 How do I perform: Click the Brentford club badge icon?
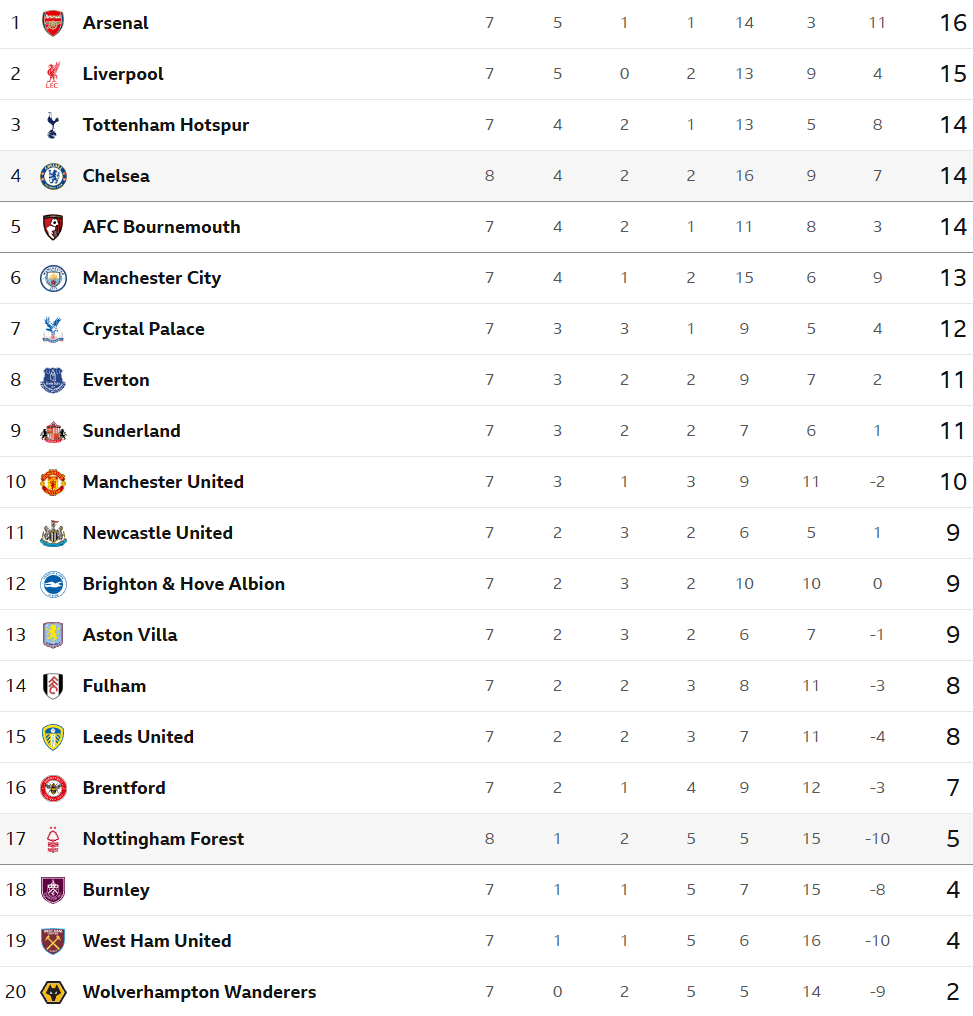(x=53, y=788)
